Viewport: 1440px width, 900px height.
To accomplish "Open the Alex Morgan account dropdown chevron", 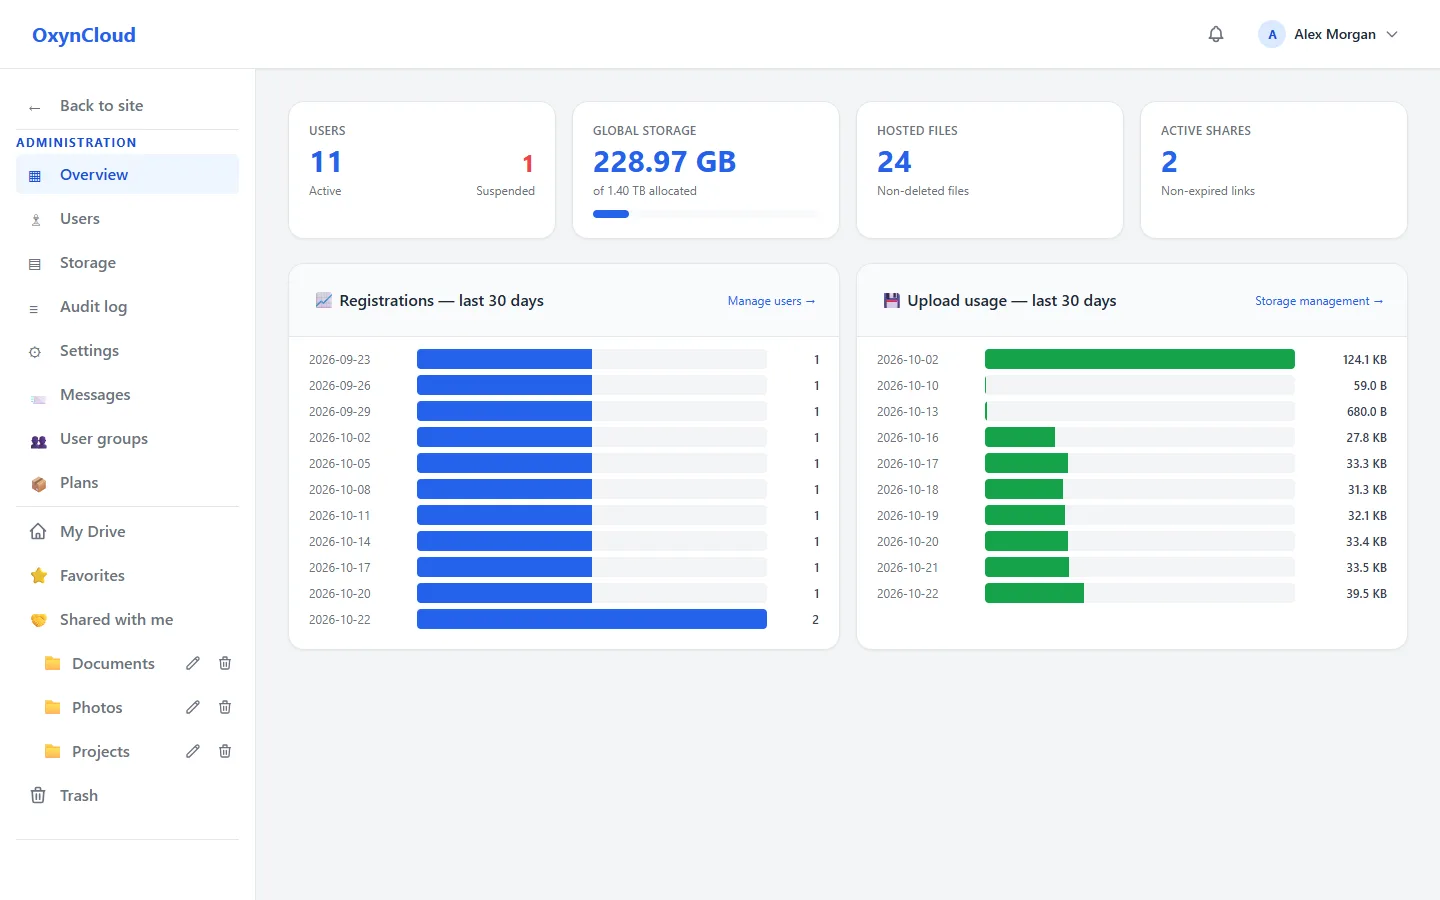I will pyautogui.click(x=1392, y=34).
